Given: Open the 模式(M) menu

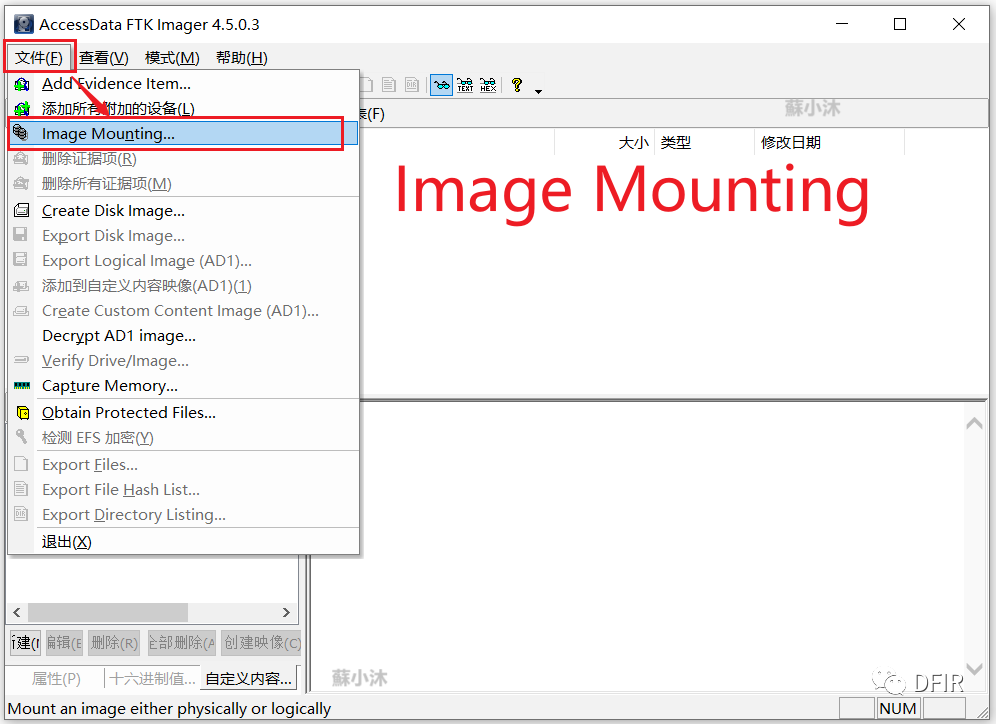Looking at the screenshot, I should click(x=172, y=58).
